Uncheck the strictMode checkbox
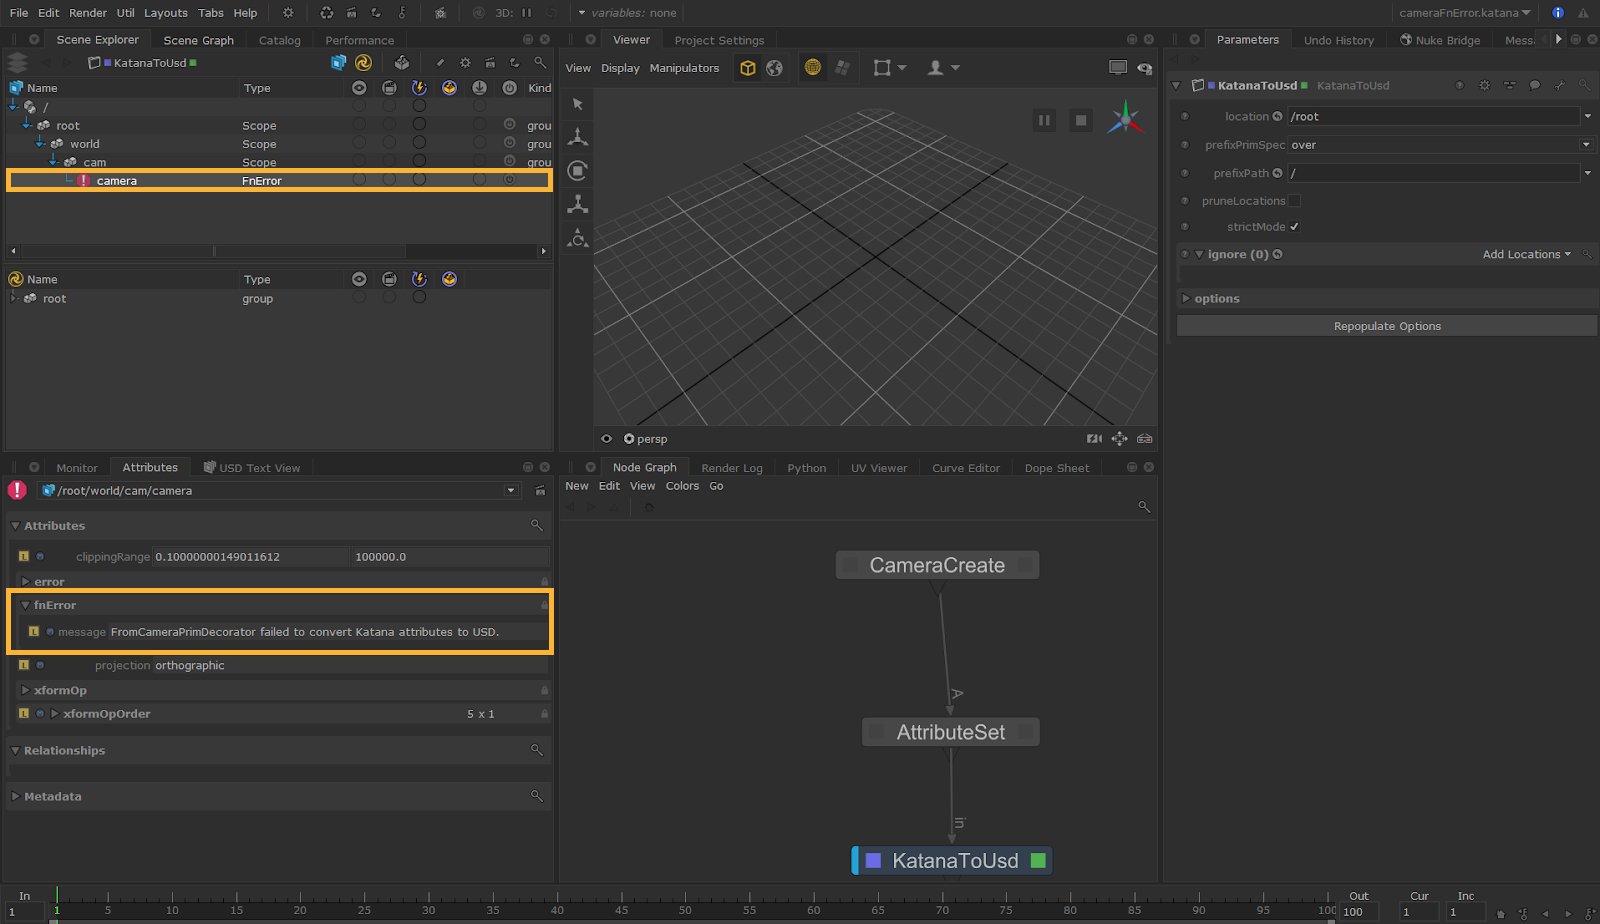The width and height of the screenshot is (1600, 924). point(1294,227)
